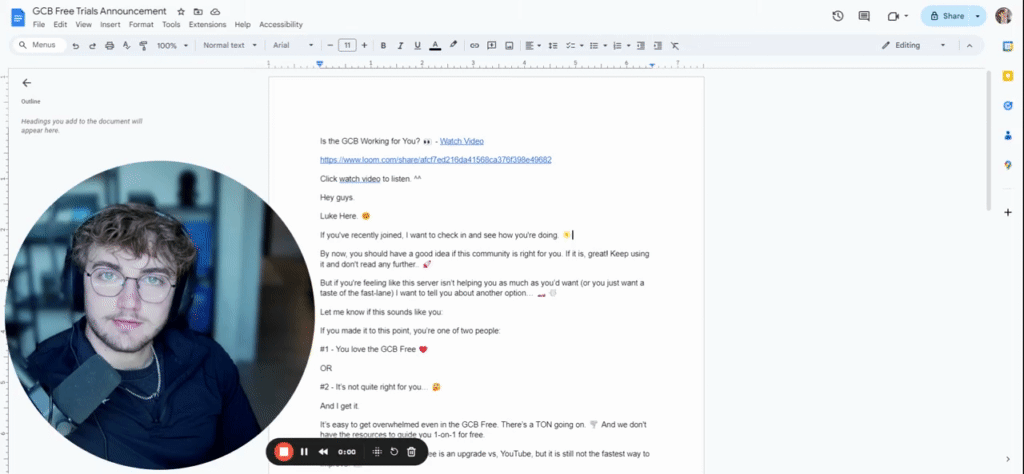
Task: Click the insert image icon
Action: [x=509, y=46]
